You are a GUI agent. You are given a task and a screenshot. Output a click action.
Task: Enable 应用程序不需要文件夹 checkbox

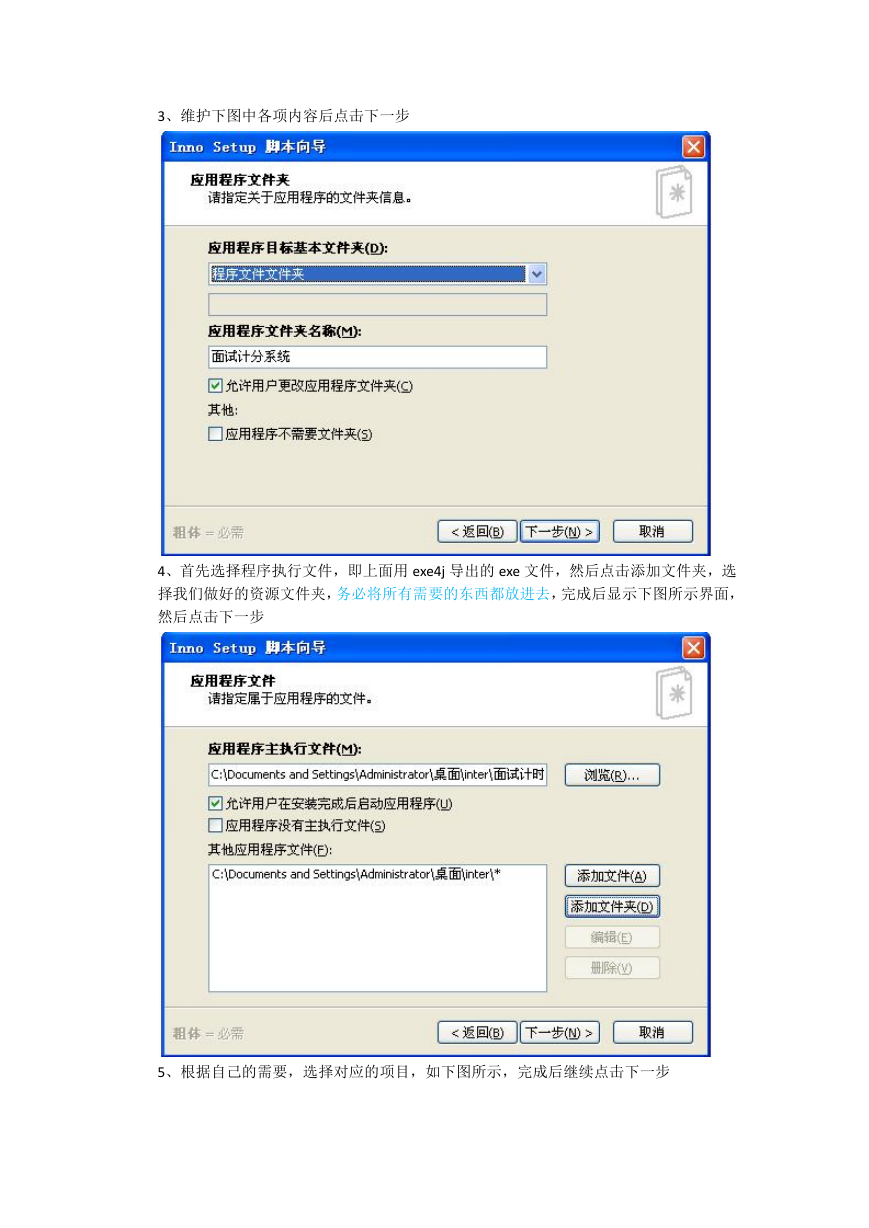215,434
